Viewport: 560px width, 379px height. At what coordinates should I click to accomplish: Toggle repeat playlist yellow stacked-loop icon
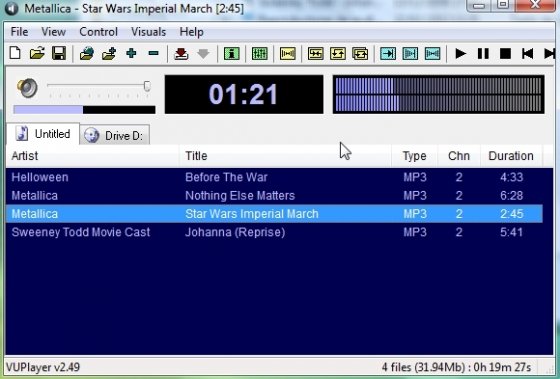[360, 54]
